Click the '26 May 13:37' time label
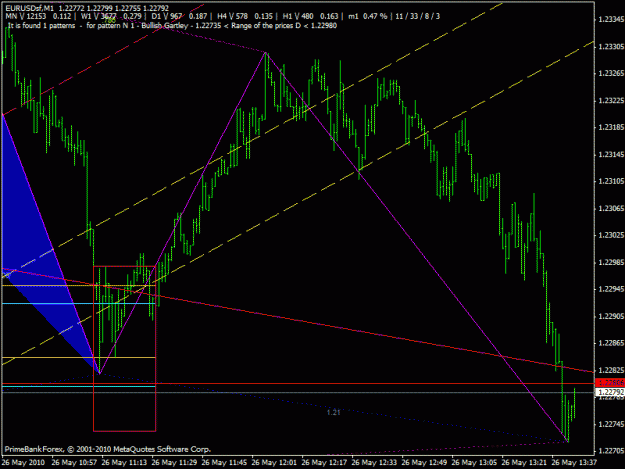Screen dimensions: 625x469 coord(574,463)
